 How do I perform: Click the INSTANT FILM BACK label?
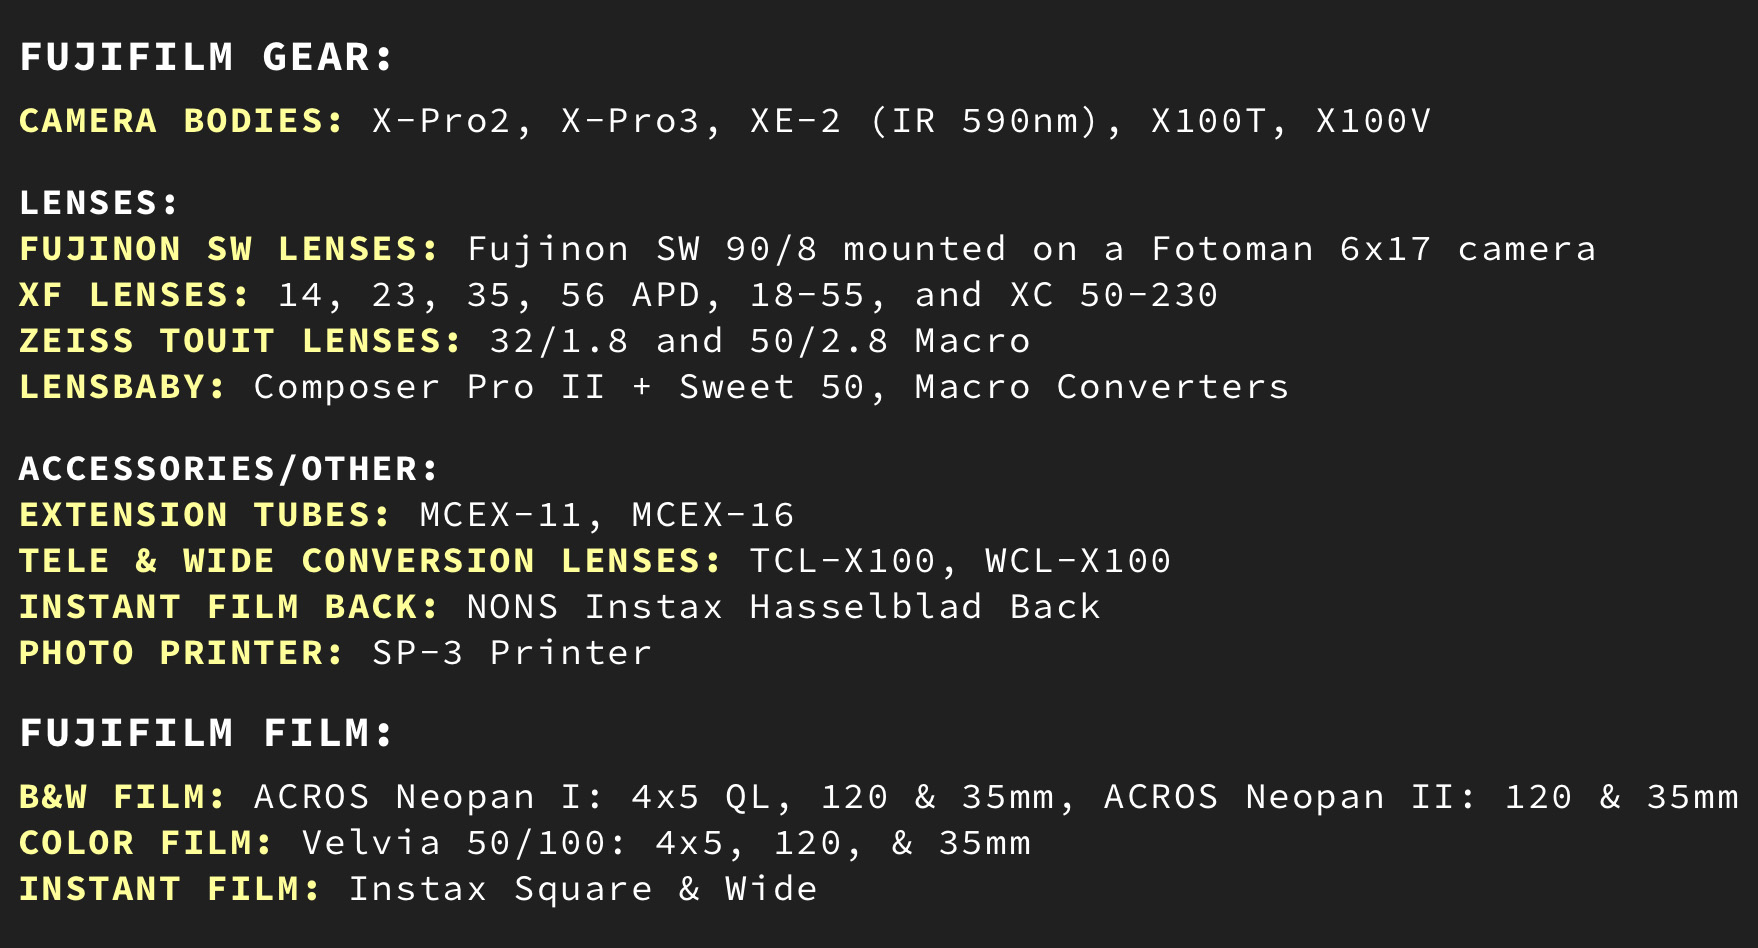229,607
